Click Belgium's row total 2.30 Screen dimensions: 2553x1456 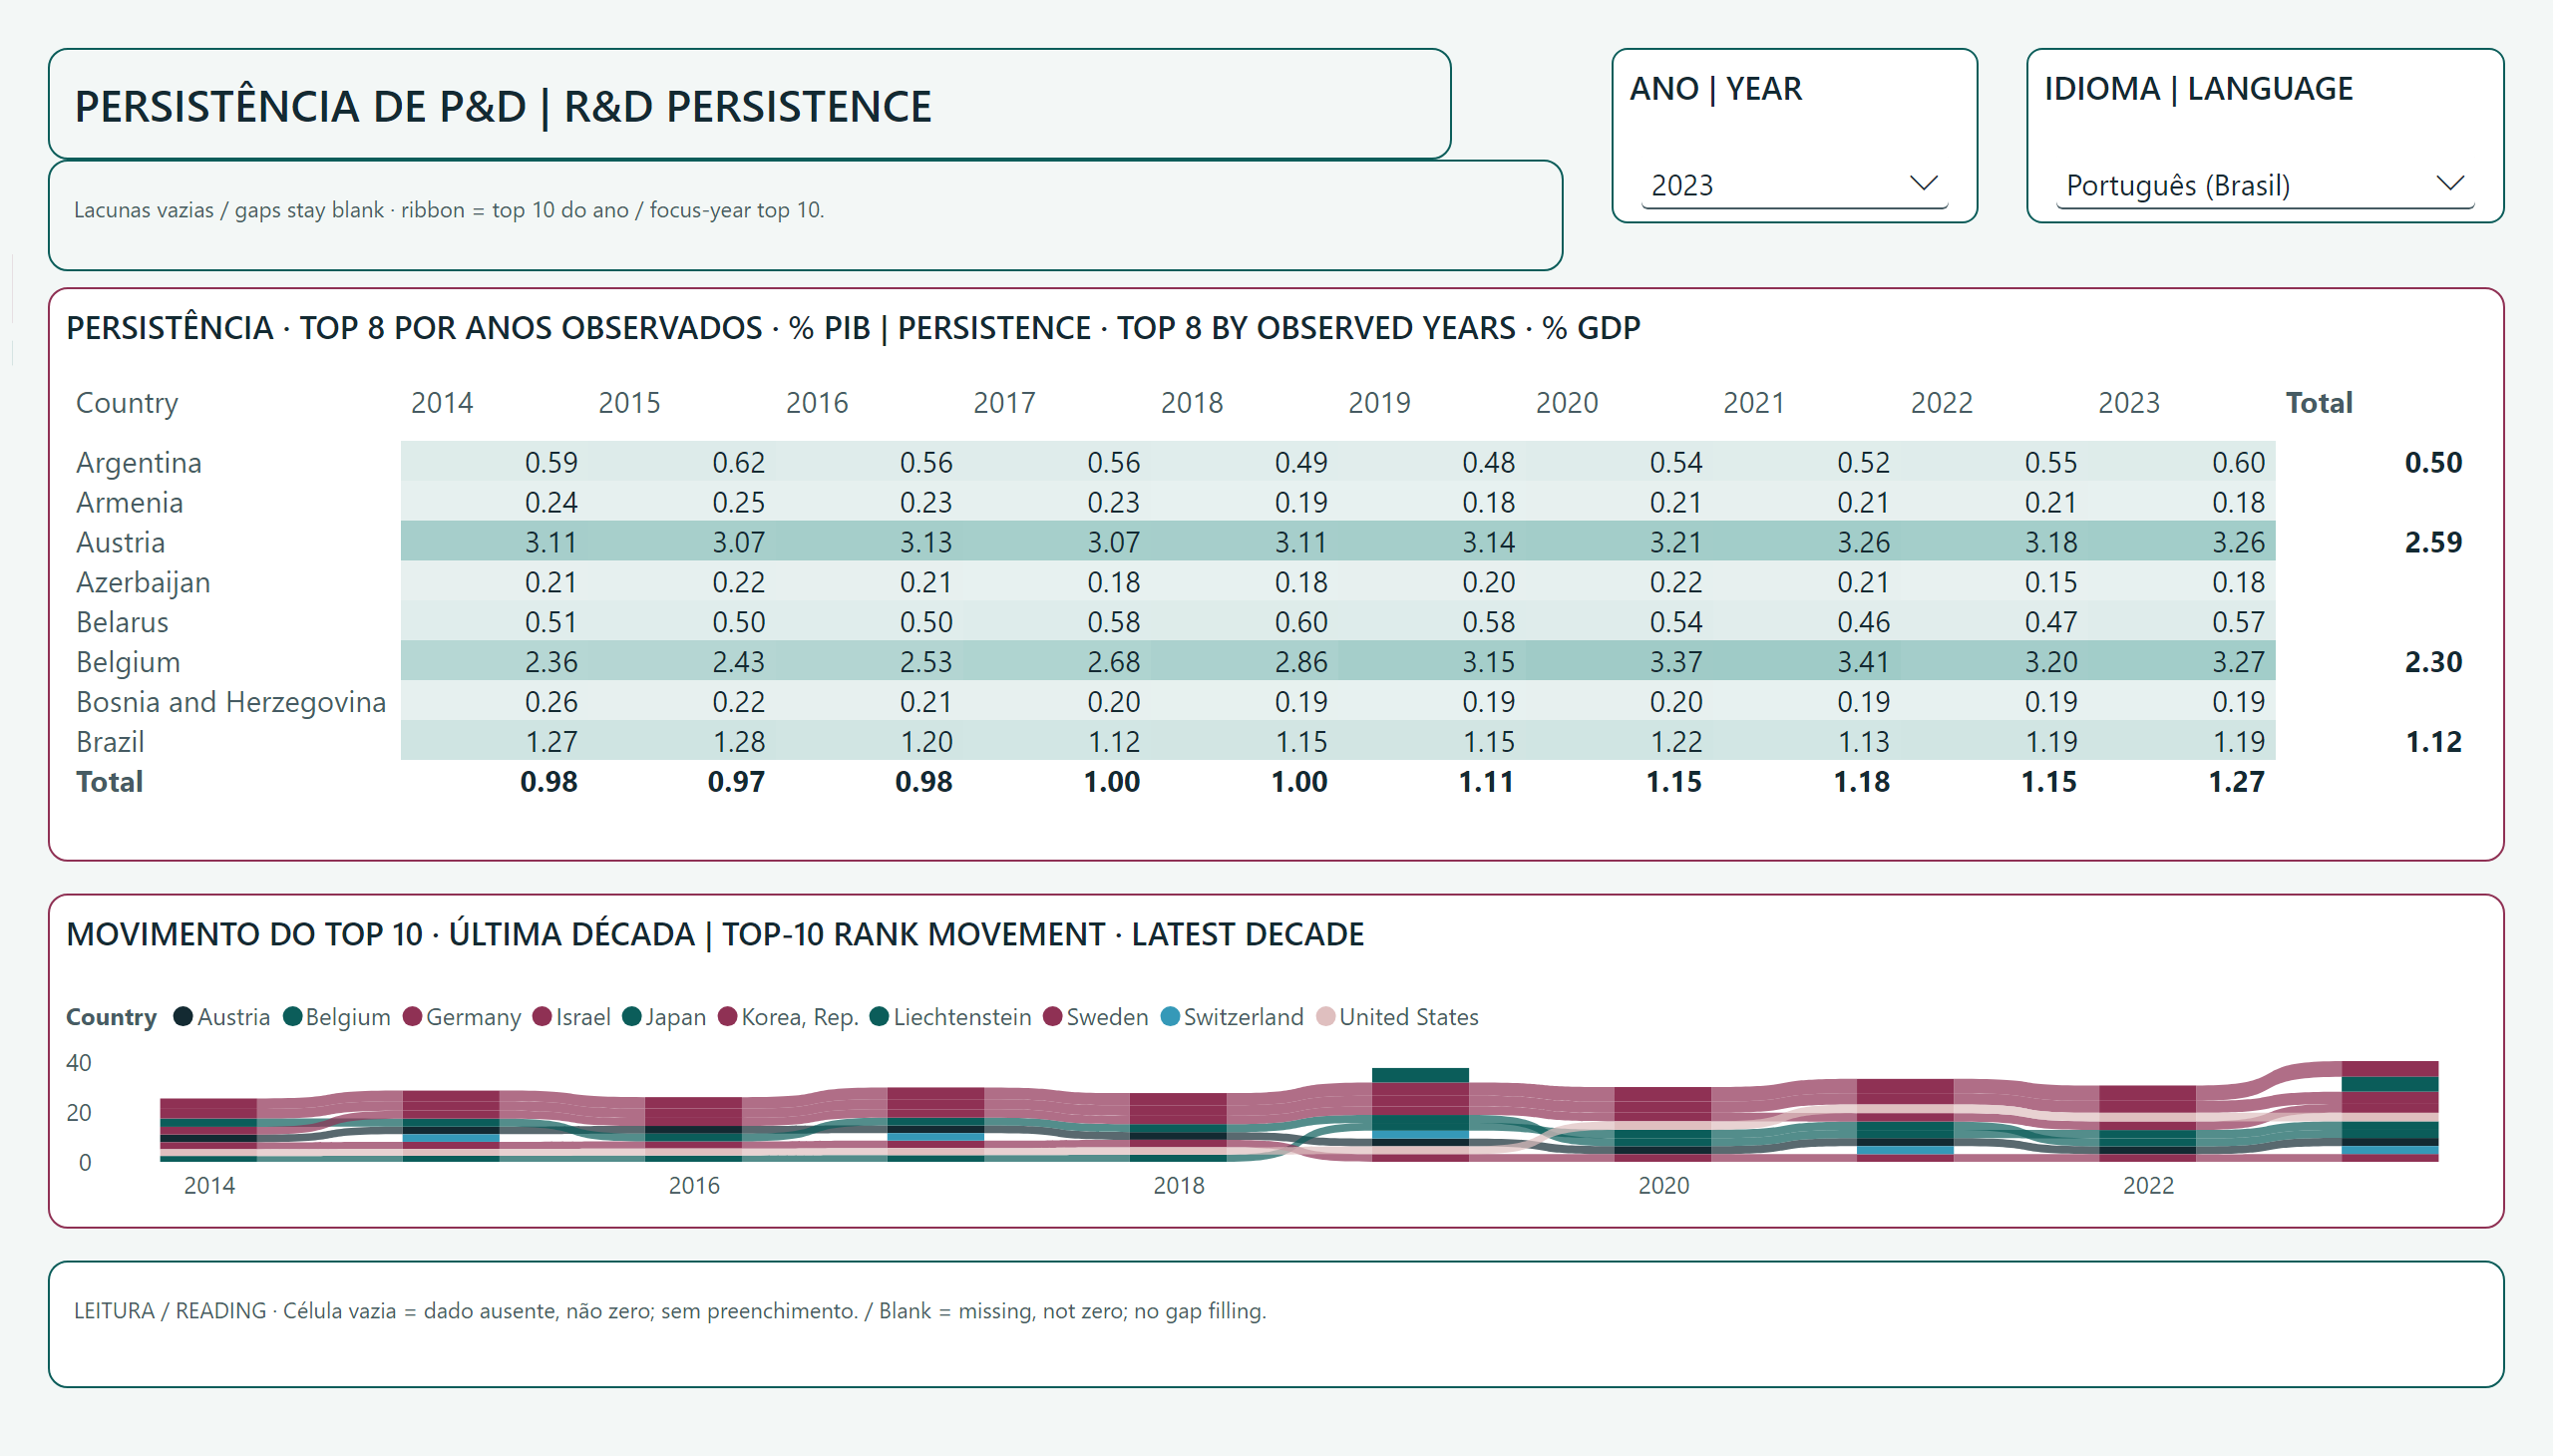click(x=2433, y=662)
